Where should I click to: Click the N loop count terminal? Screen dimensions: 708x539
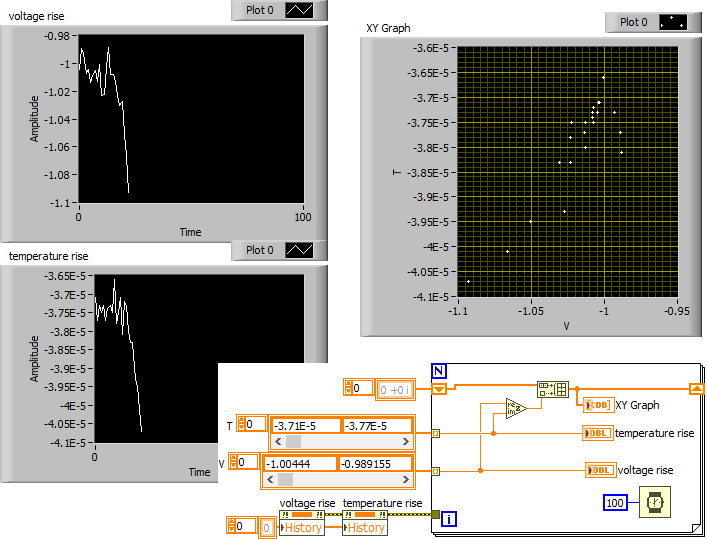coord(439,371)
